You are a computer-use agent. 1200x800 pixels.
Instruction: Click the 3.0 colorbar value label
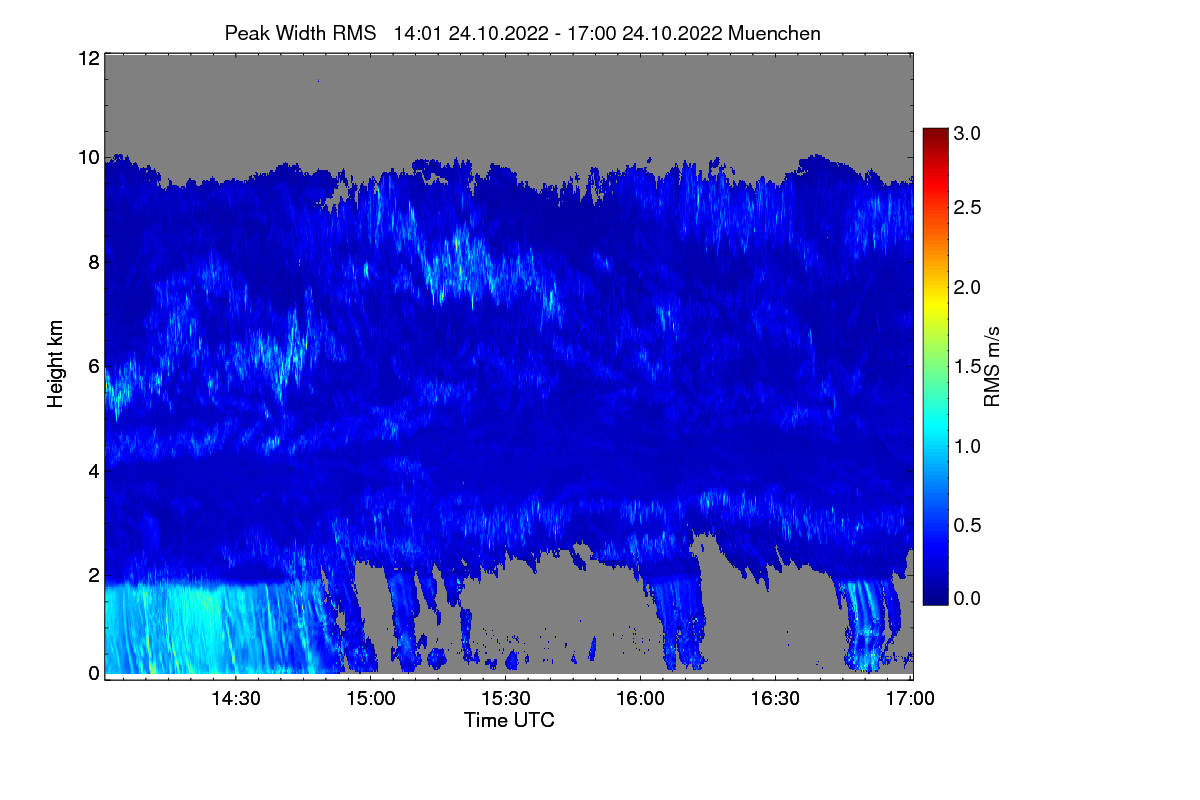pos(968,133)
